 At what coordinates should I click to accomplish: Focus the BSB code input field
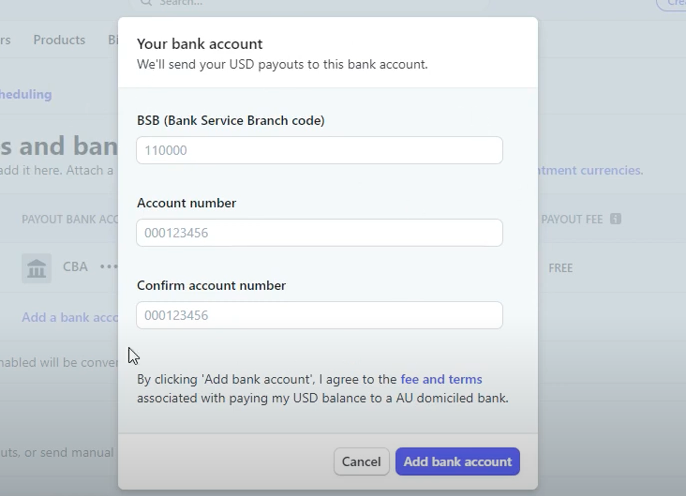[x=319, y=150]
